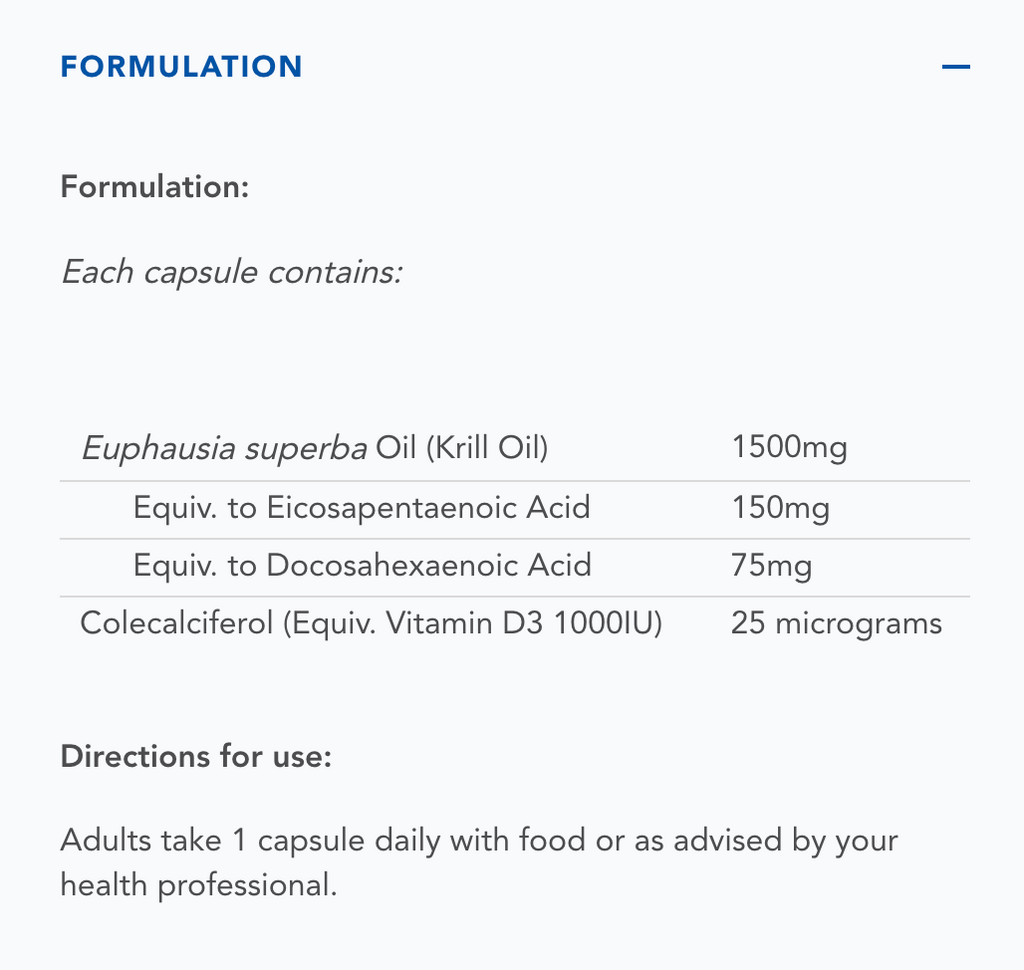1024x970 pixels.
Task: Click the '25 micrograms' amount value
Action: (836, 624)
